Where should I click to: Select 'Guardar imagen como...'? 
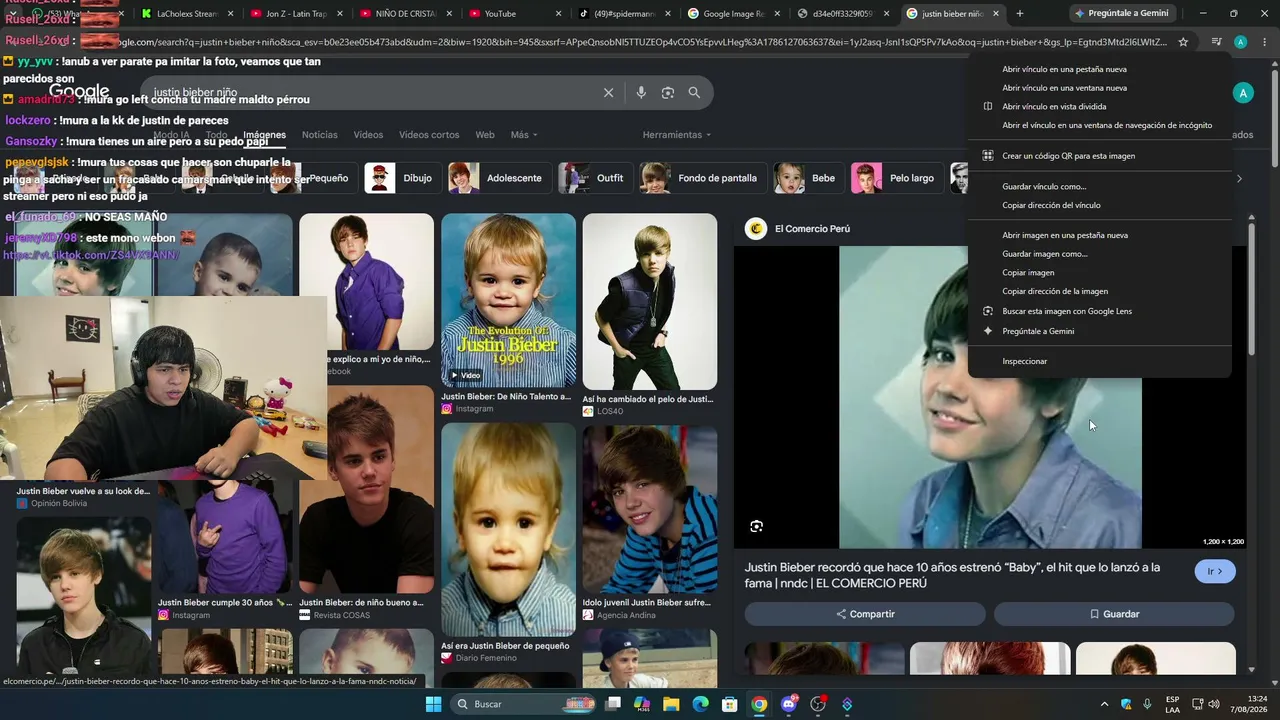point(1100,254)
